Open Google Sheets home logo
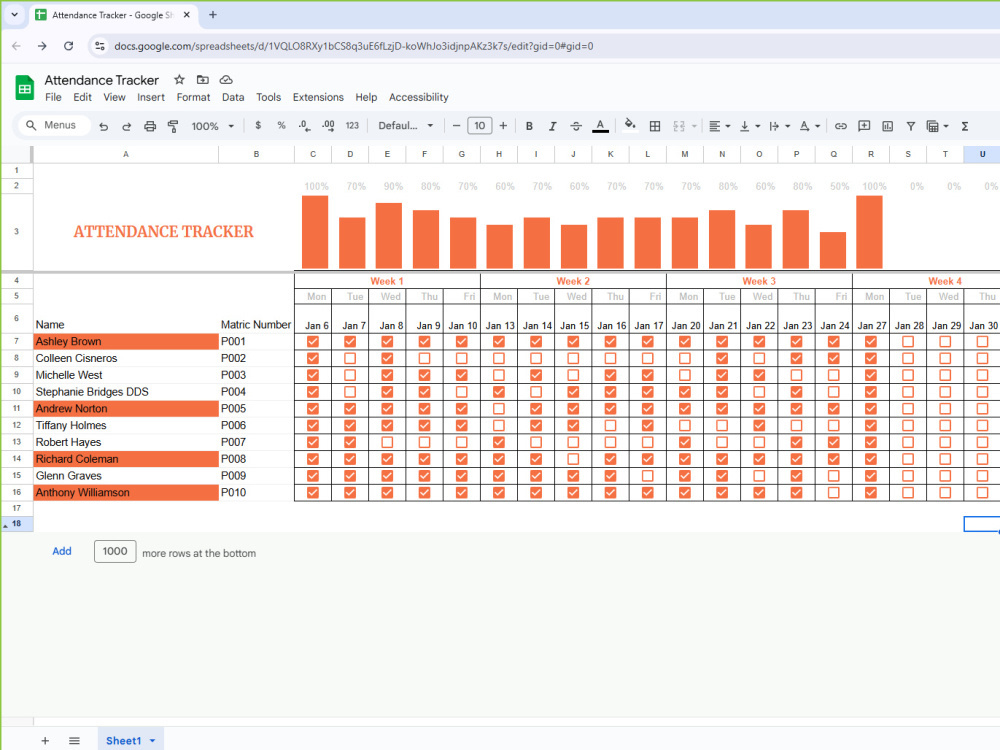Screen dimensions: 1000x750 (24, 88)
